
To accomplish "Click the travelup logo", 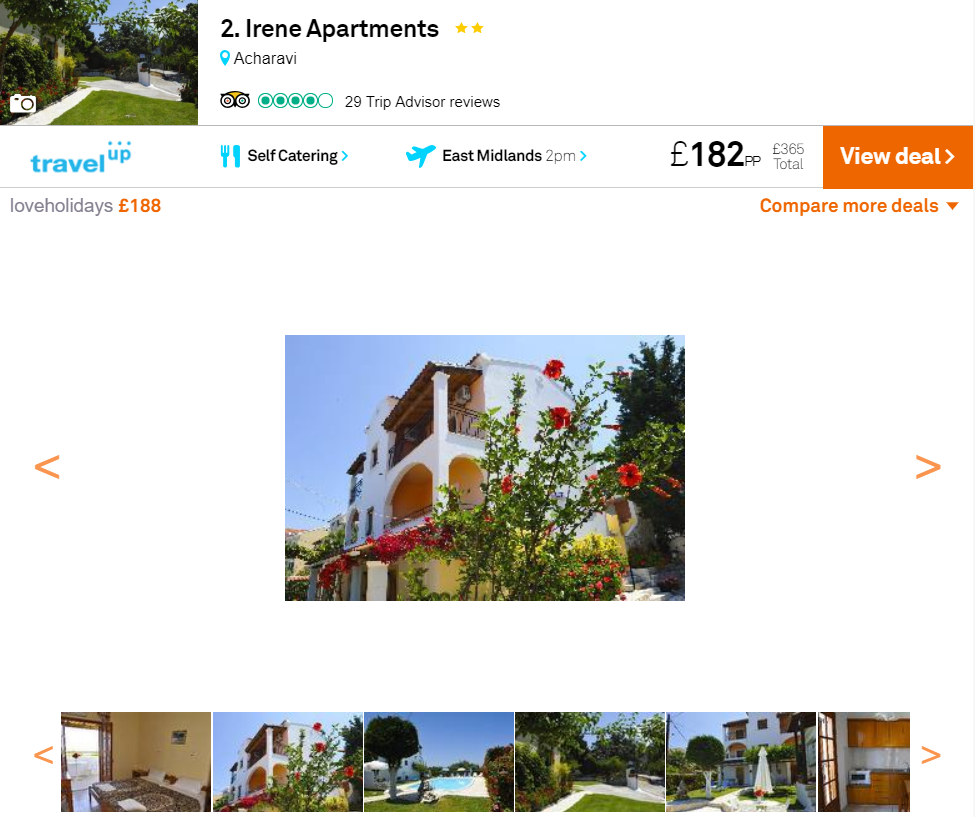I will click(81, 157).
